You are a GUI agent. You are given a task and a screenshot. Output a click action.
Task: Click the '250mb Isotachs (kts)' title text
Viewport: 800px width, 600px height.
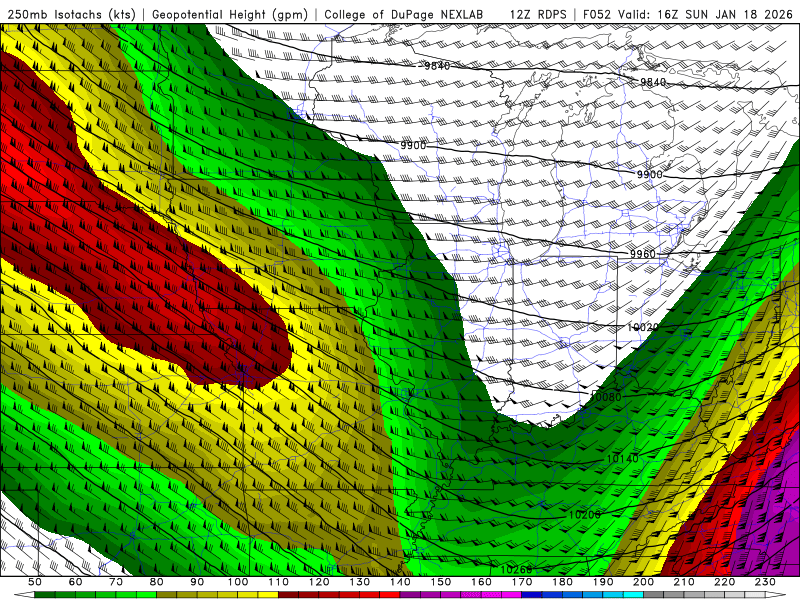coord(72,15)
